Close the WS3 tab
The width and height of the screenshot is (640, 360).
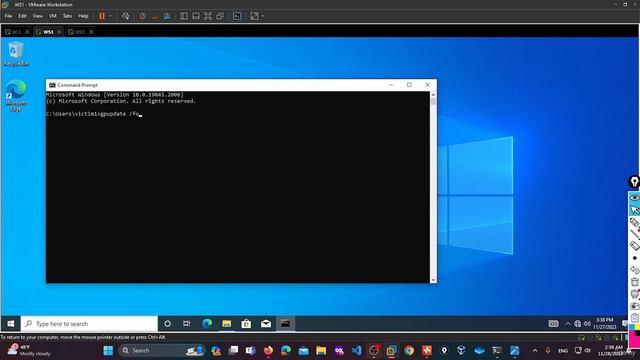click(91, 32)
